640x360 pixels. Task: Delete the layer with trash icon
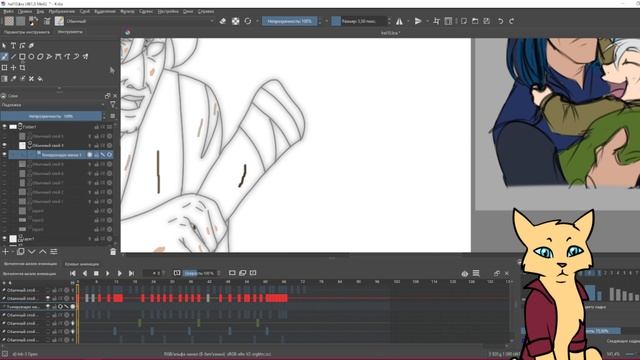113,252
